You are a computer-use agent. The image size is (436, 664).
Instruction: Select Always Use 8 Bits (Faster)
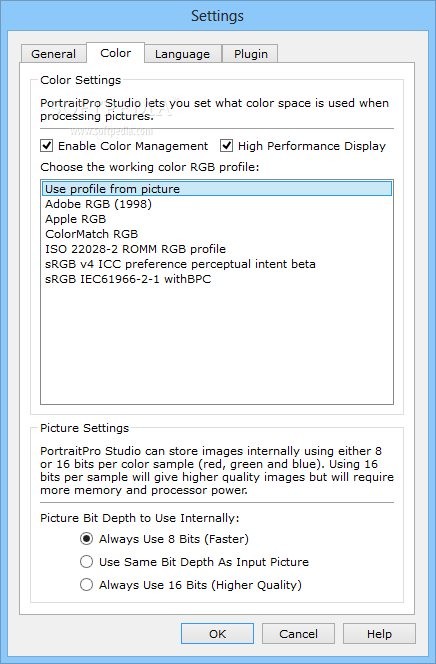tap(86, 539)
